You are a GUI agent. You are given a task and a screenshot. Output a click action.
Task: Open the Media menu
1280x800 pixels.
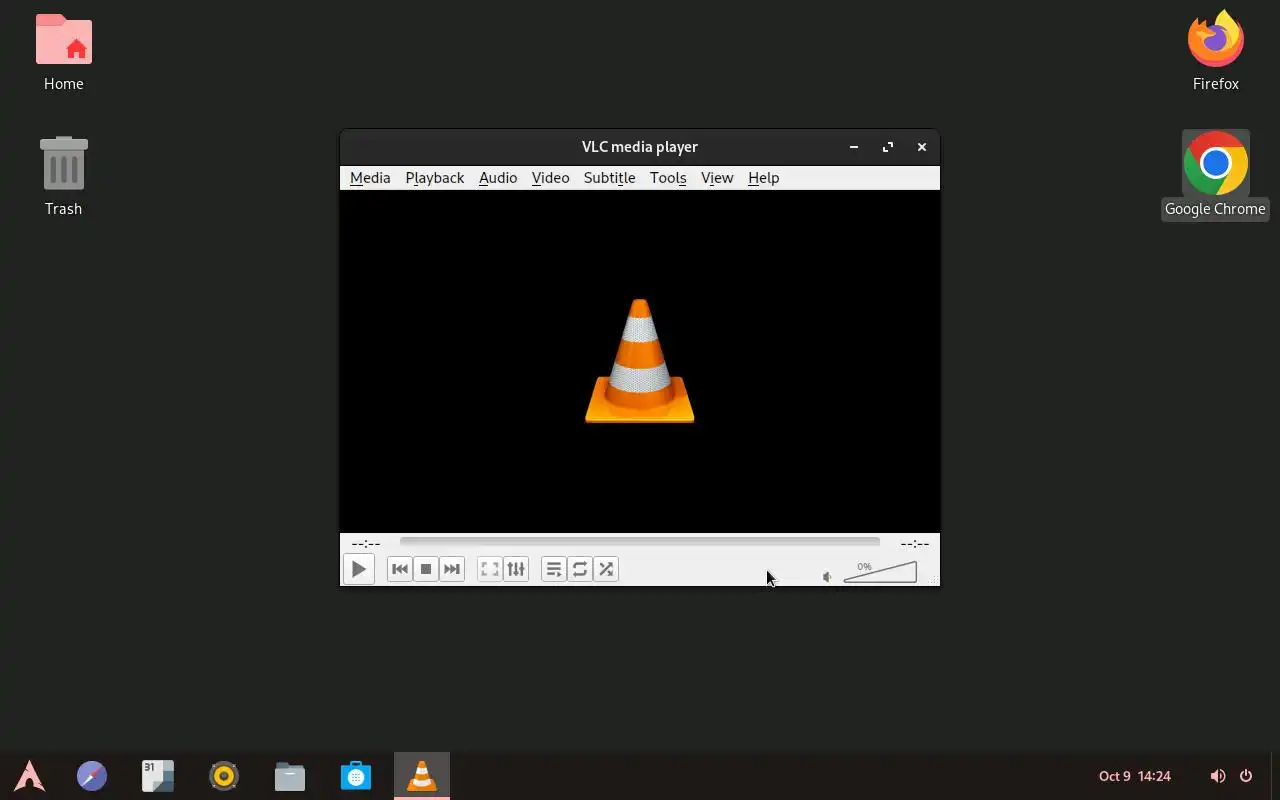tap(370, 178)
